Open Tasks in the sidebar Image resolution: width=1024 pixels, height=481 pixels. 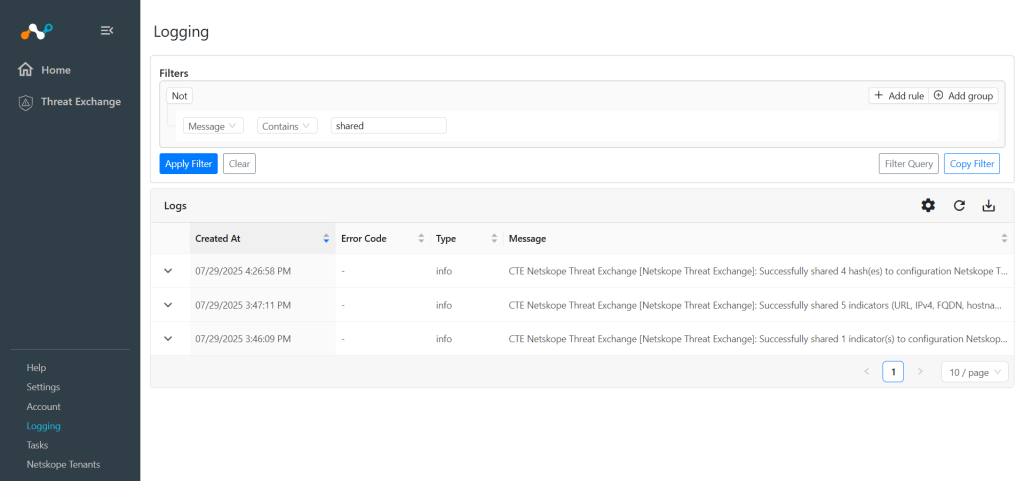(37, 445)
